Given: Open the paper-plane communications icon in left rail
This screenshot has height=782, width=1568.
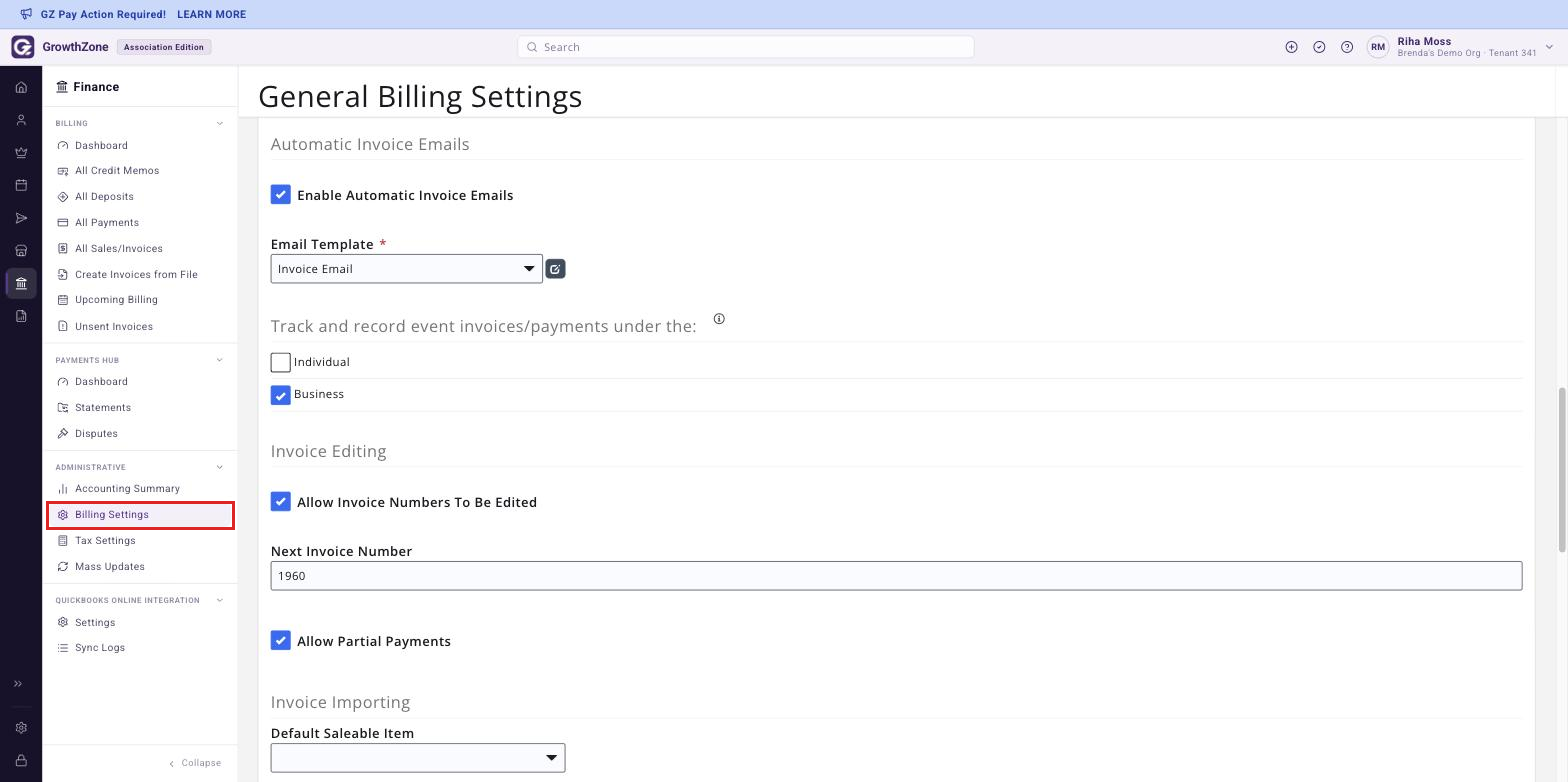Looking at the screenshot, I should point(21,218).
